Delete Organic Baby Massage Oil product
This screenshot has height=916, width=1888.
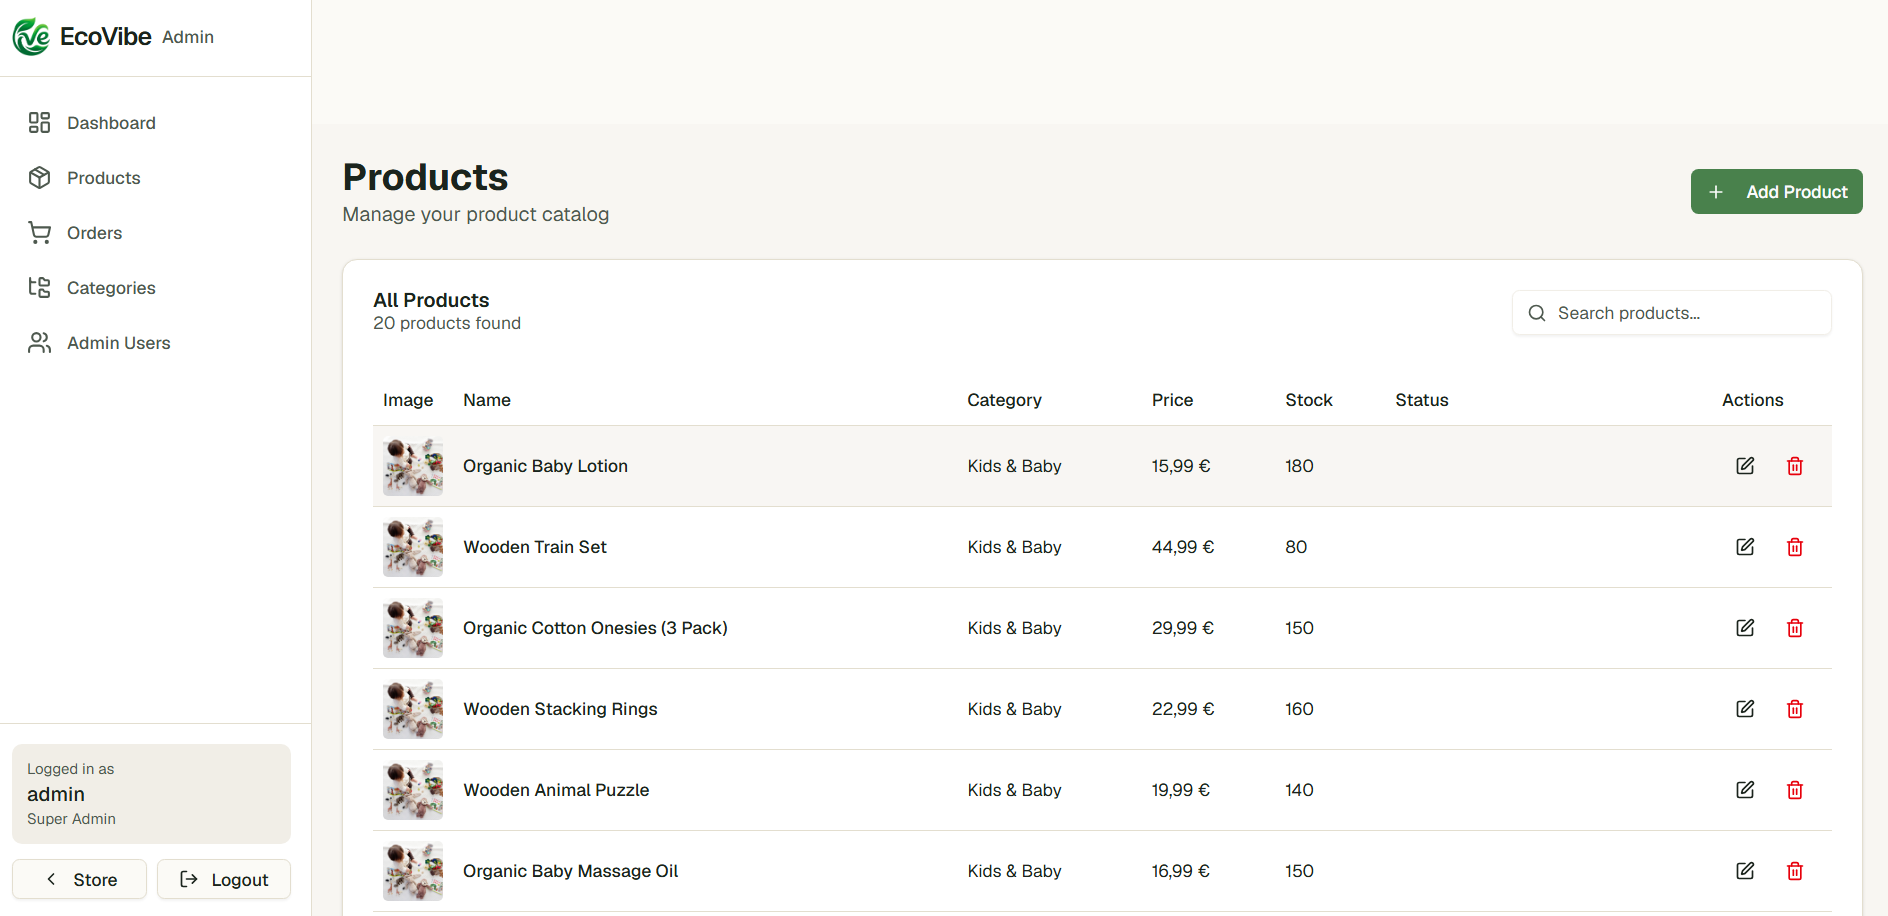point(1795,871)
